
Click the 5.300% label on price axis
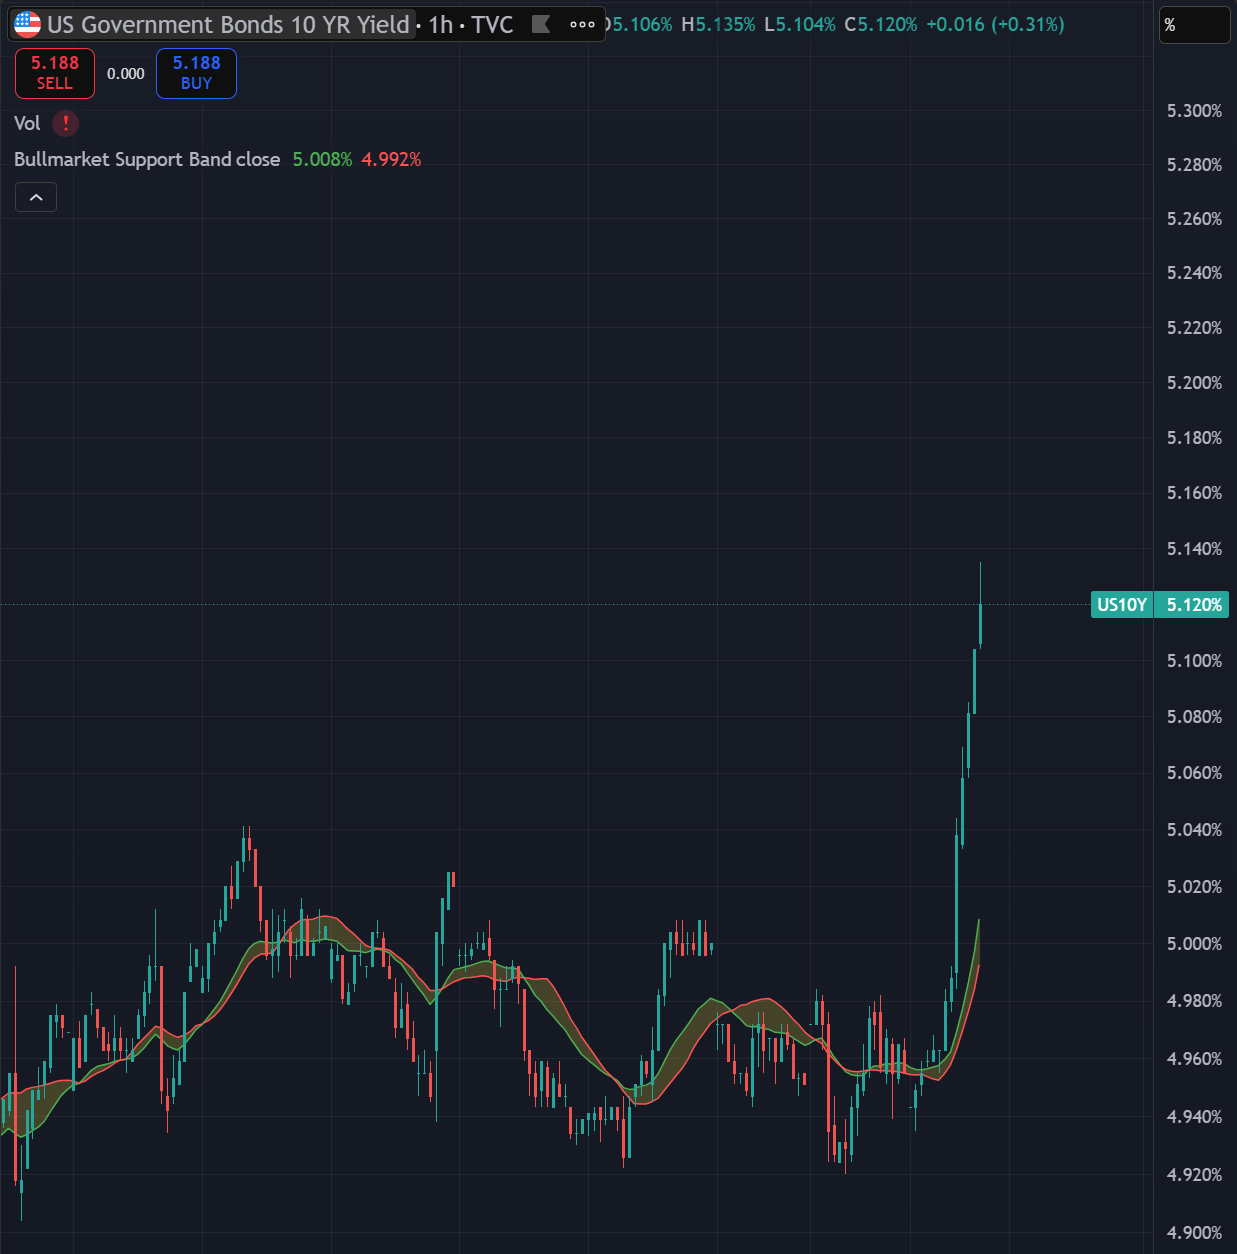(1194, 110)
